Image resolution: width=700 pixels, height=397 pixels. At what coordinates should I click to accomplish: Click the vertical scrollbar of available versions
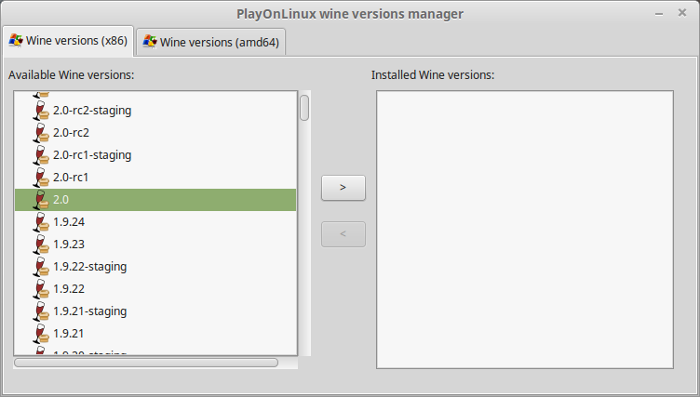pos(304,223)
